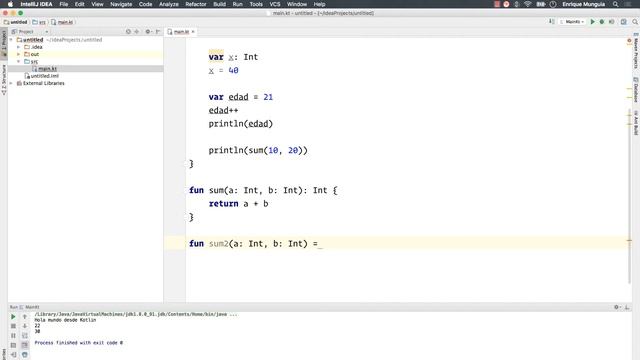The height and width of the screenshot is (360, 640).
Task: Rerun program in Run panel
Action: (13, 317)
